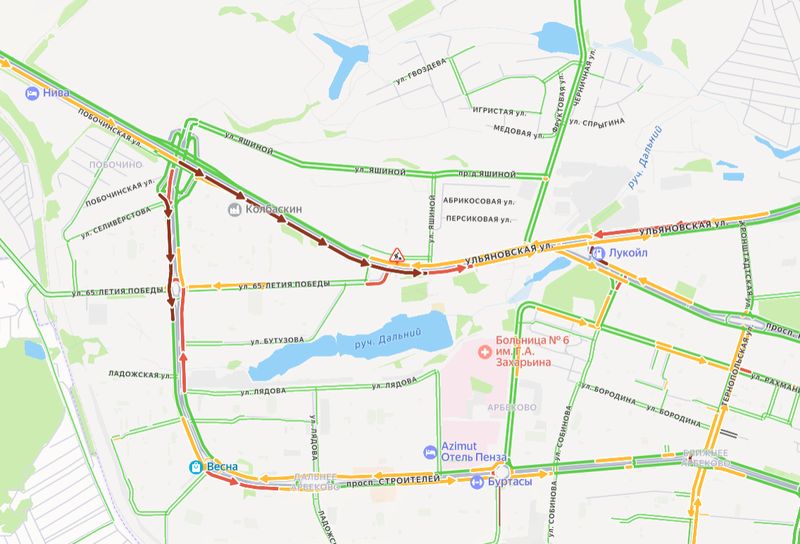Open the Больница № 6 им. Г.А. Захарьина label

(x=530, y=351)
